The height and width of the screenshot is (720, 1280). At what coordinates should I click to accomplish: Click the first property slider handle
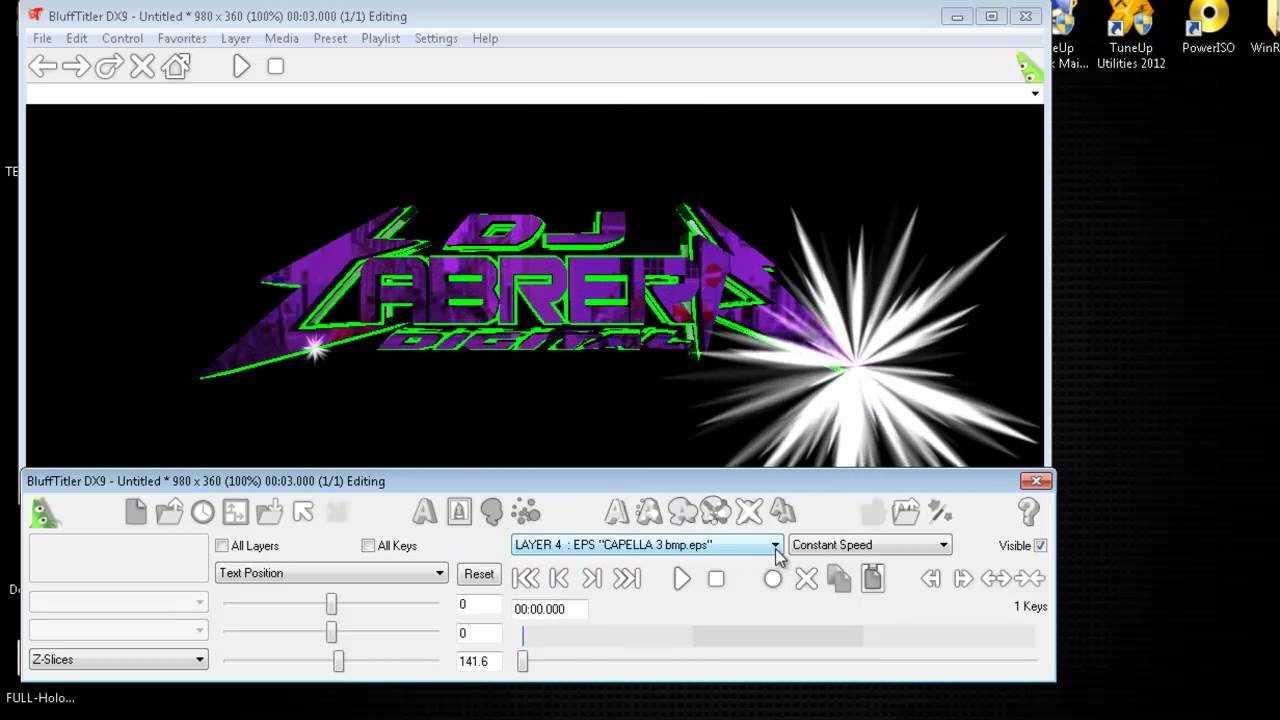pos(331,604)
